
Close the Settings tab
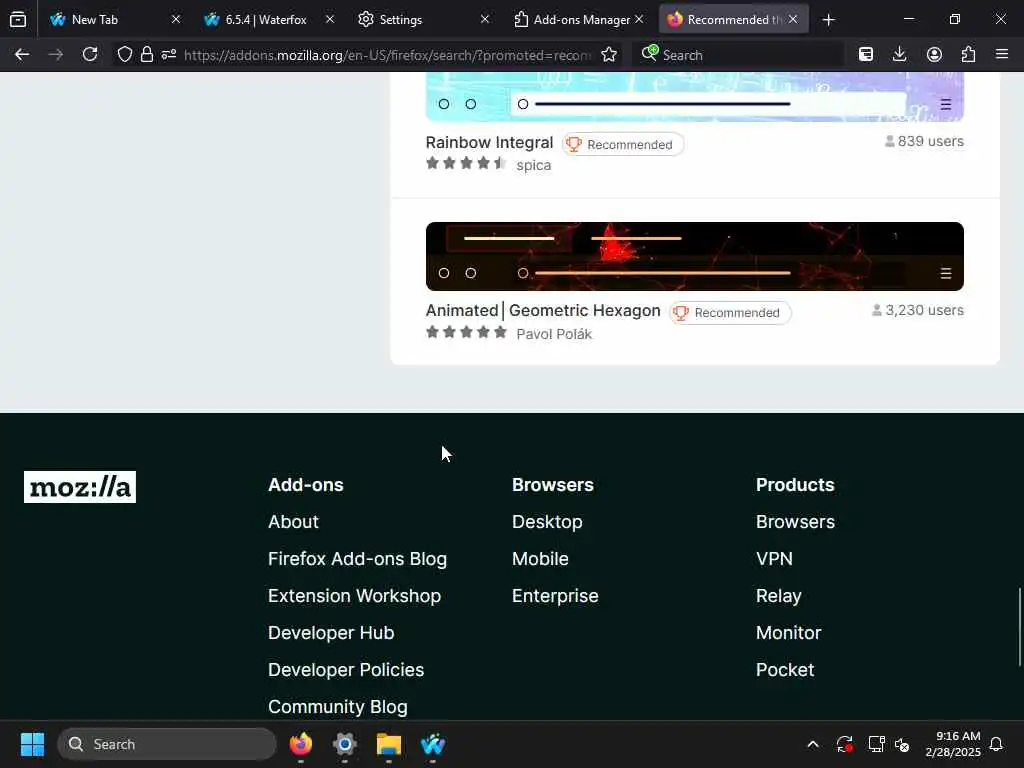click(x=485, y=20)
